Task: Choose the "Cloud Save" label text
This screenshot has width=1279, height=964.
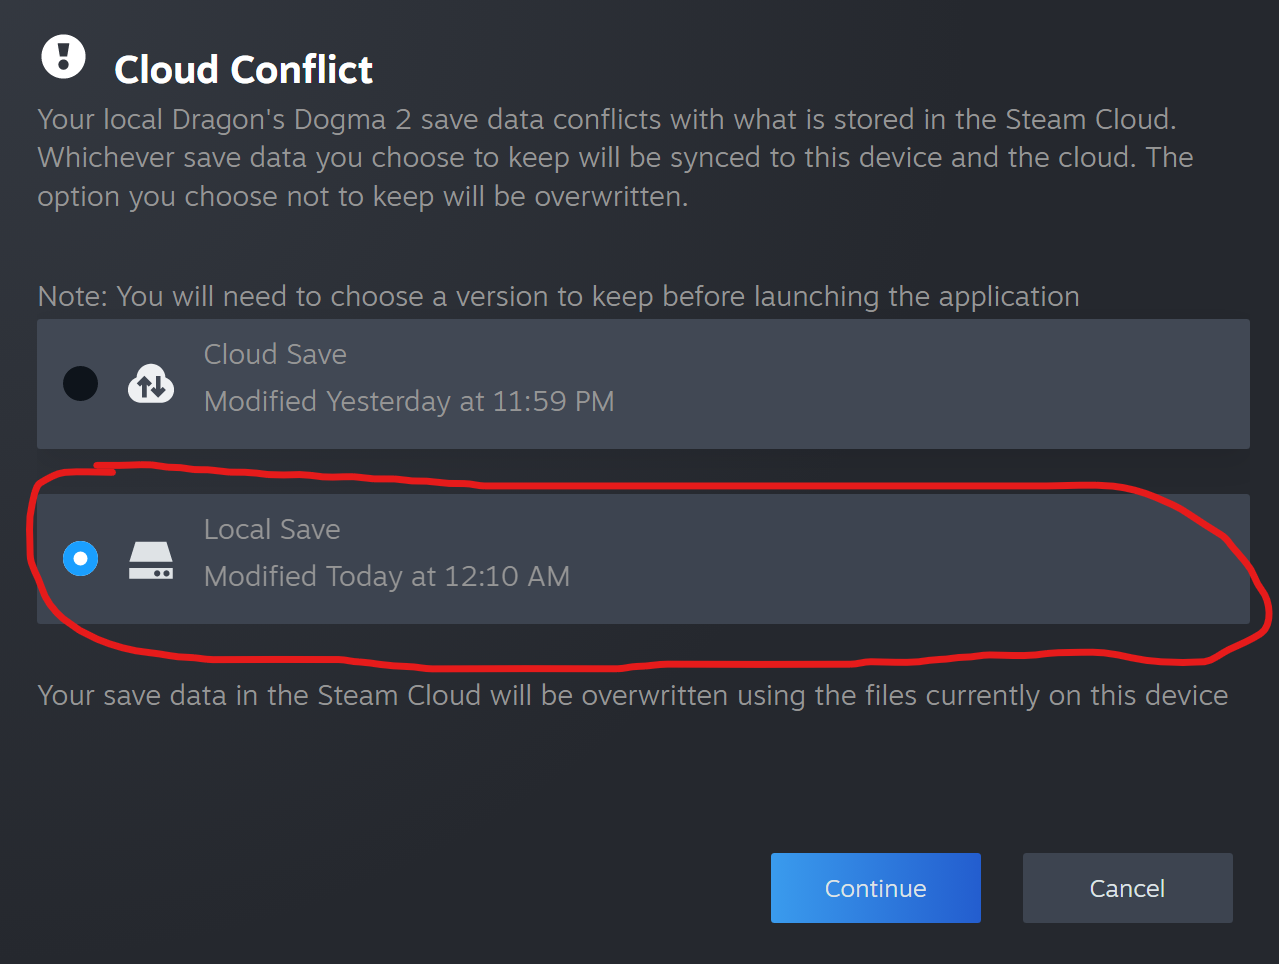Action: [x=275, y=355]
